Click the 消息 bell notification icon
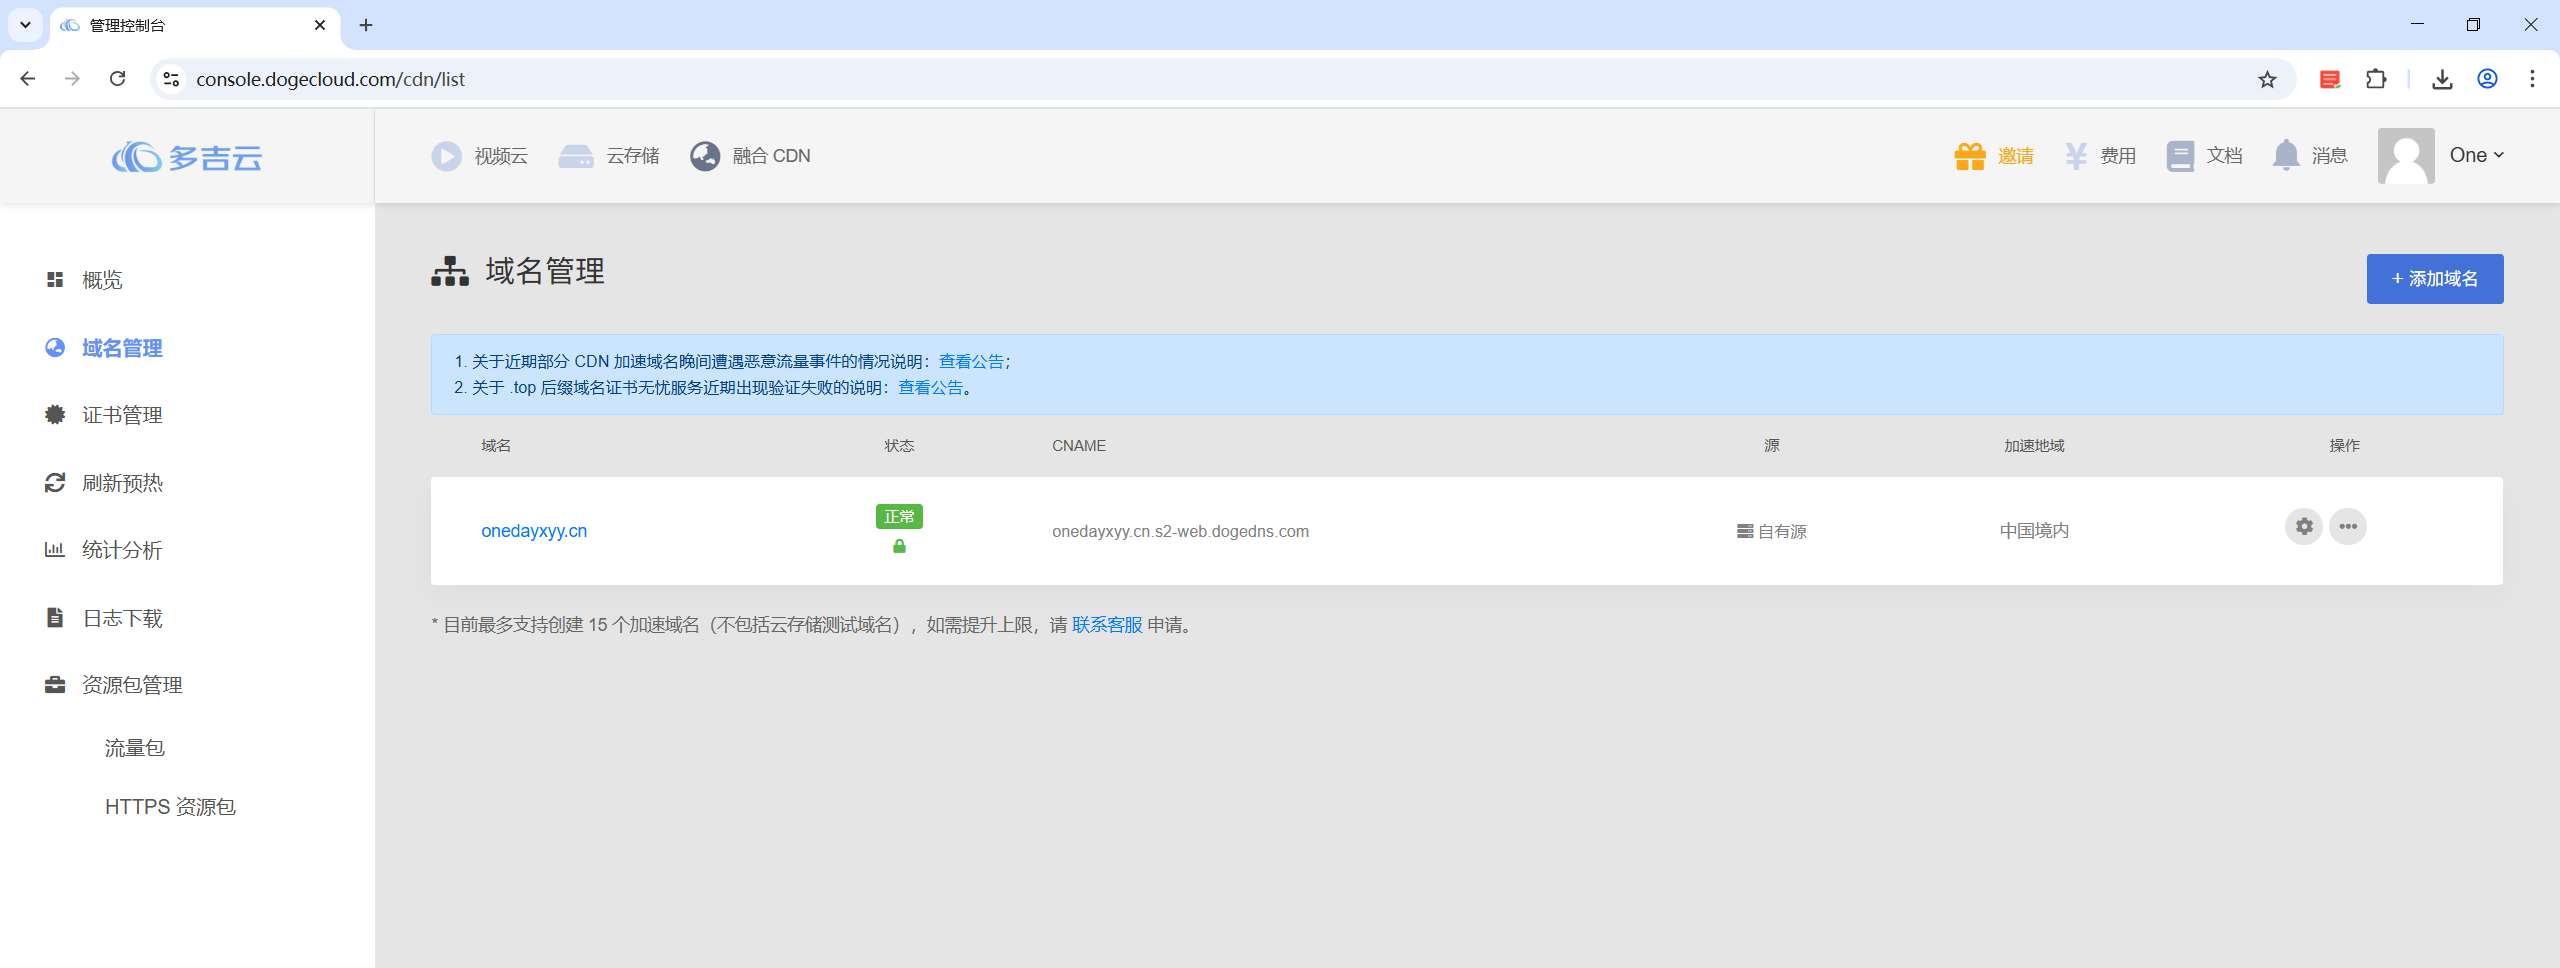Screen dimensions: 2560x968 (2286, 155)
